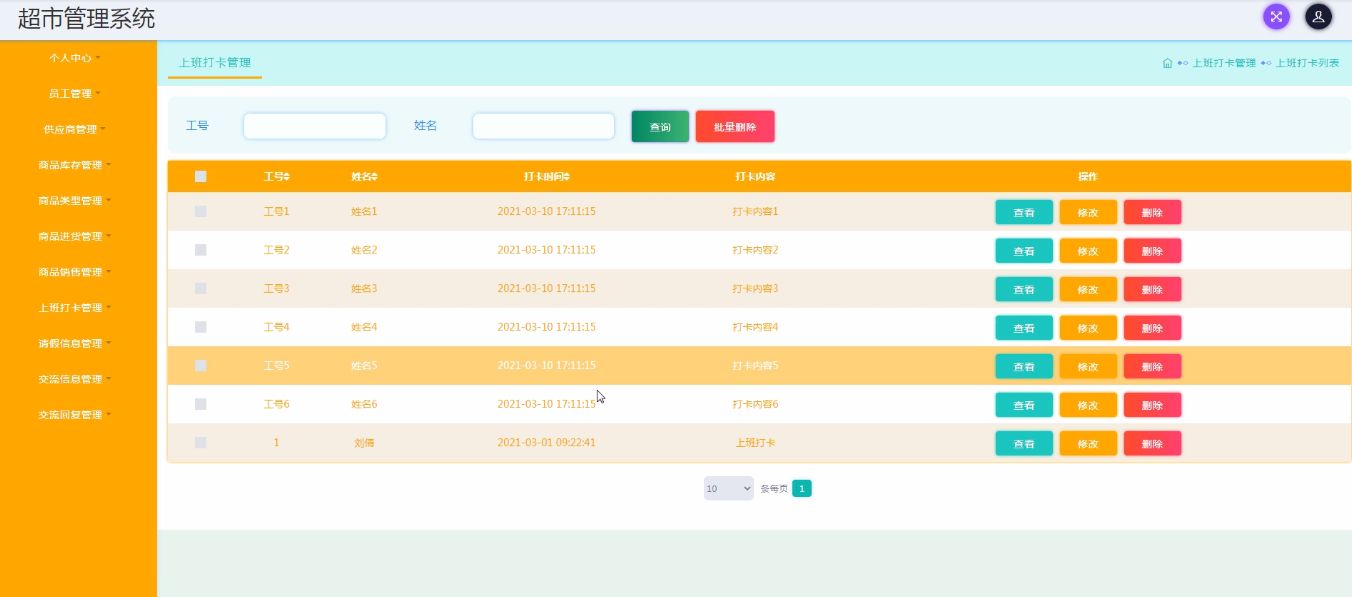
Task: Delete record 工号1 with 删除
Action: [x=1152, y=212]
